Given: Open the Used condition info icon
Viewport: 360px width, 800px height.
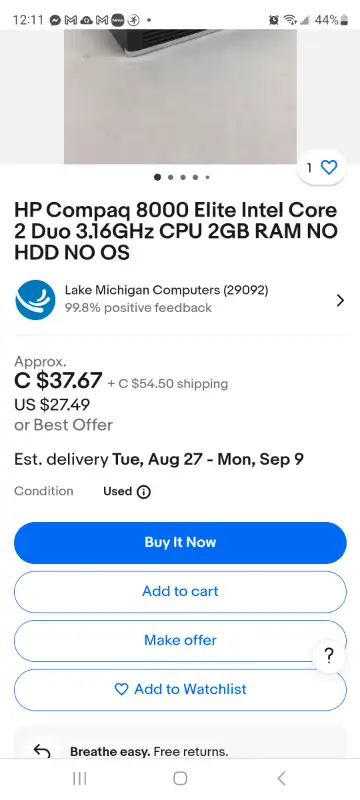Looking at the screenshot, I should [144, 492].
